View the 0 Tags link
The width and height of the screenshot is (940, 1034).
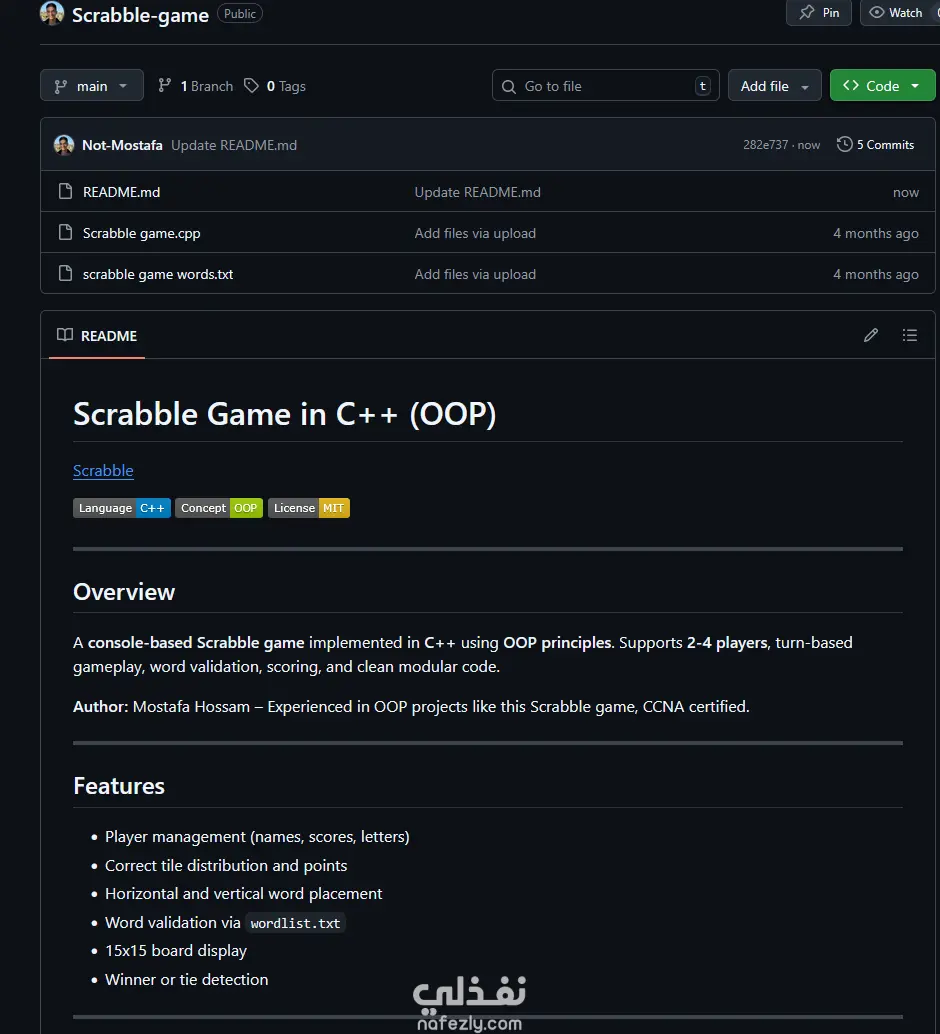pyautogui.click(x=275, y=86)
